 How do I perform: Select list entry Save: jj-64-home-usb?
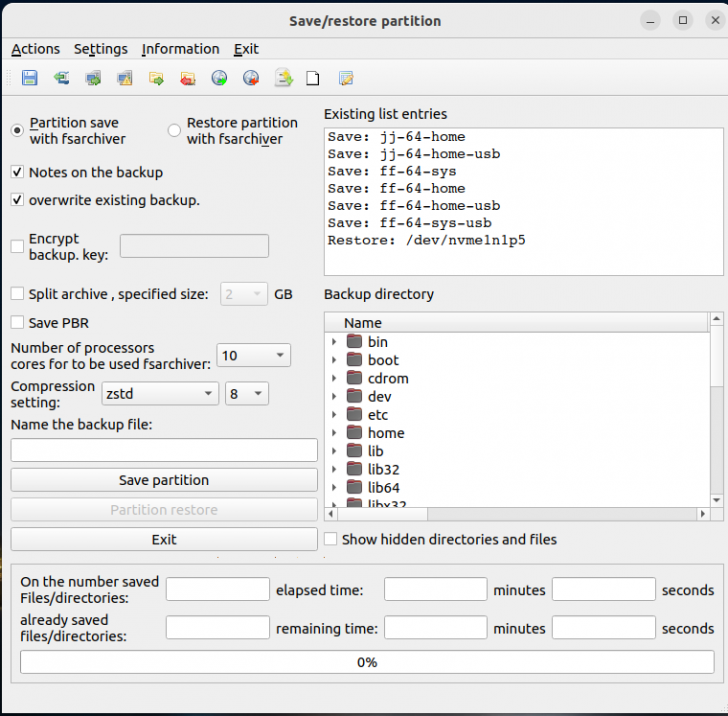coord(523,154)
